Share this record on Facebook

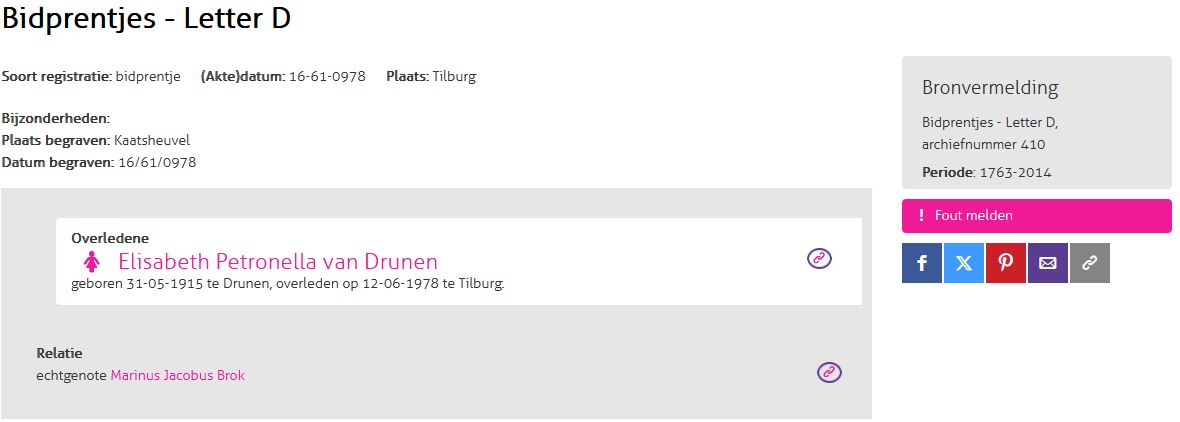coord(921,263)
